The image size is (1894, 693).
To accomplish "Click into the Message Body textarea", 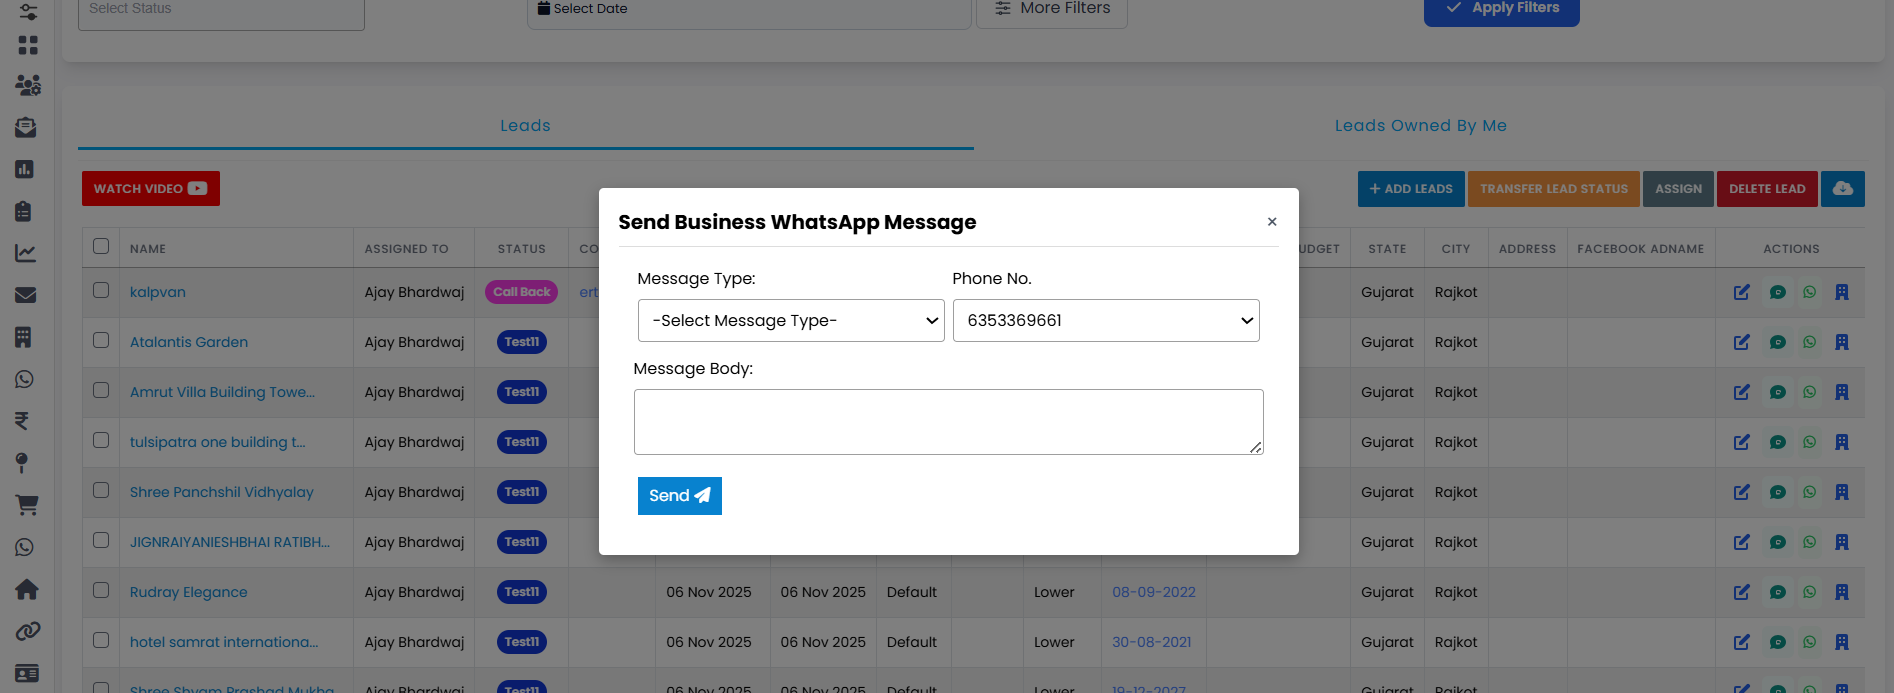I will [948, 422].
